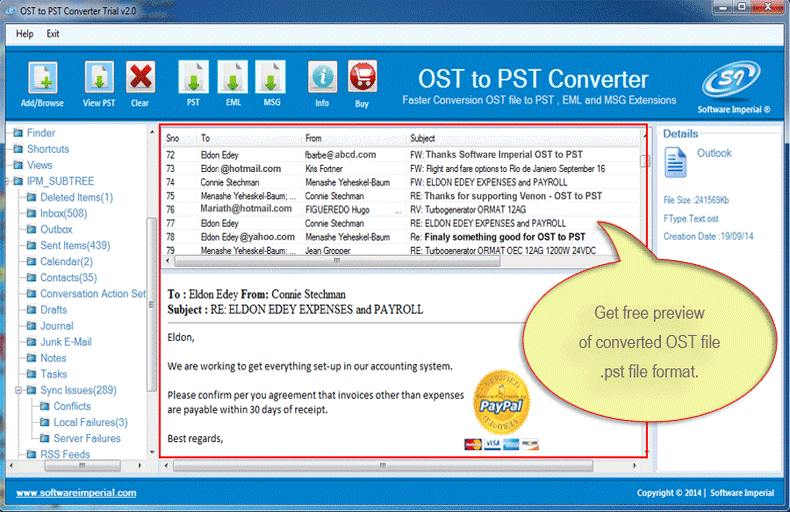790x512 pixels.
Task: Export using the PST icon
Action: click(x=193, y=77)
